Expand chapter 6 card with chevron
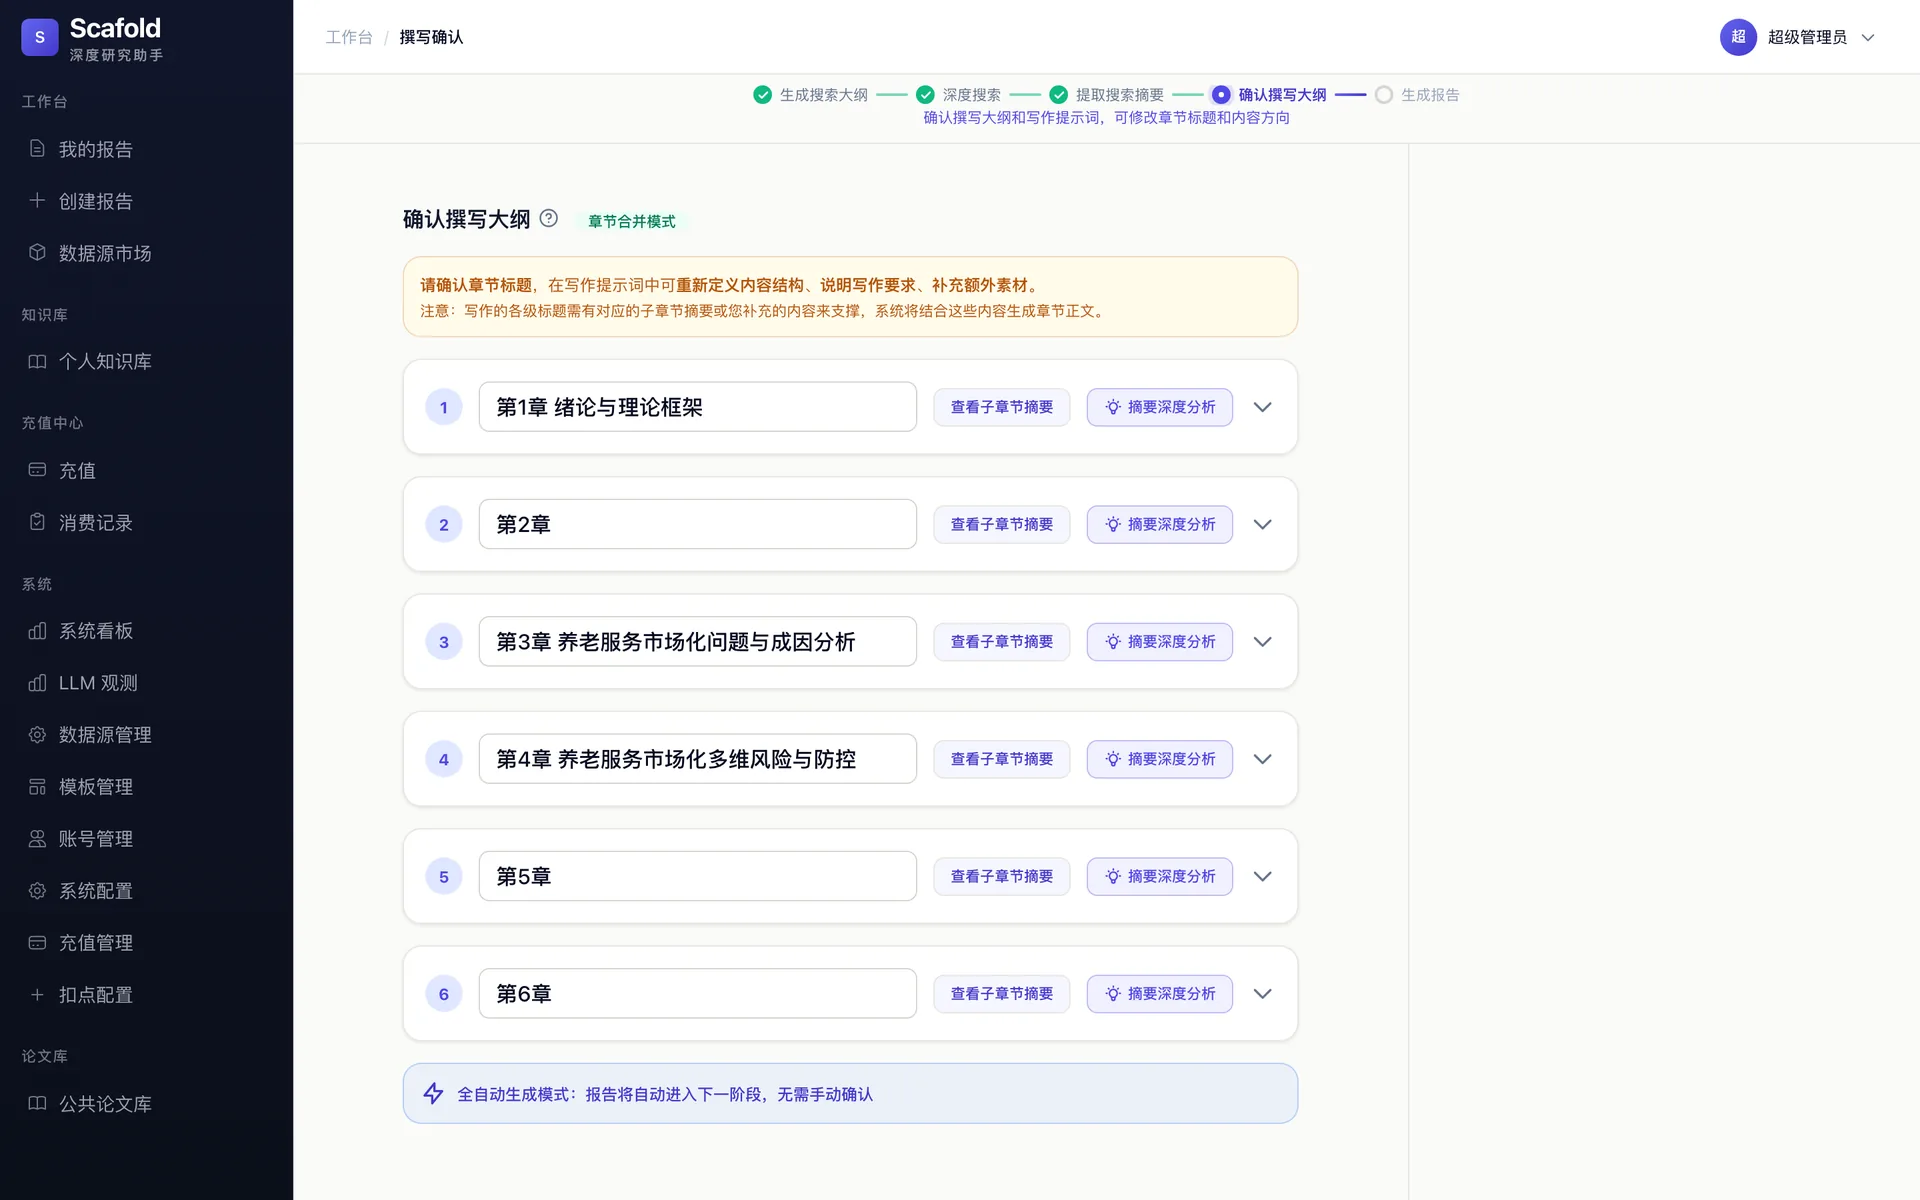This screenshot has width=1920, height=1200. [x=1263, y=994]
